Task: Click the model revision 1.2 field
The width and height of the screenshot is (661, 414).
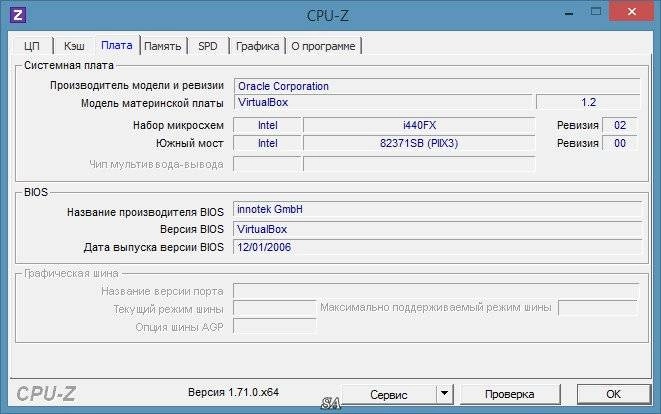Action: pyautogui.click(x=588, y=102)
